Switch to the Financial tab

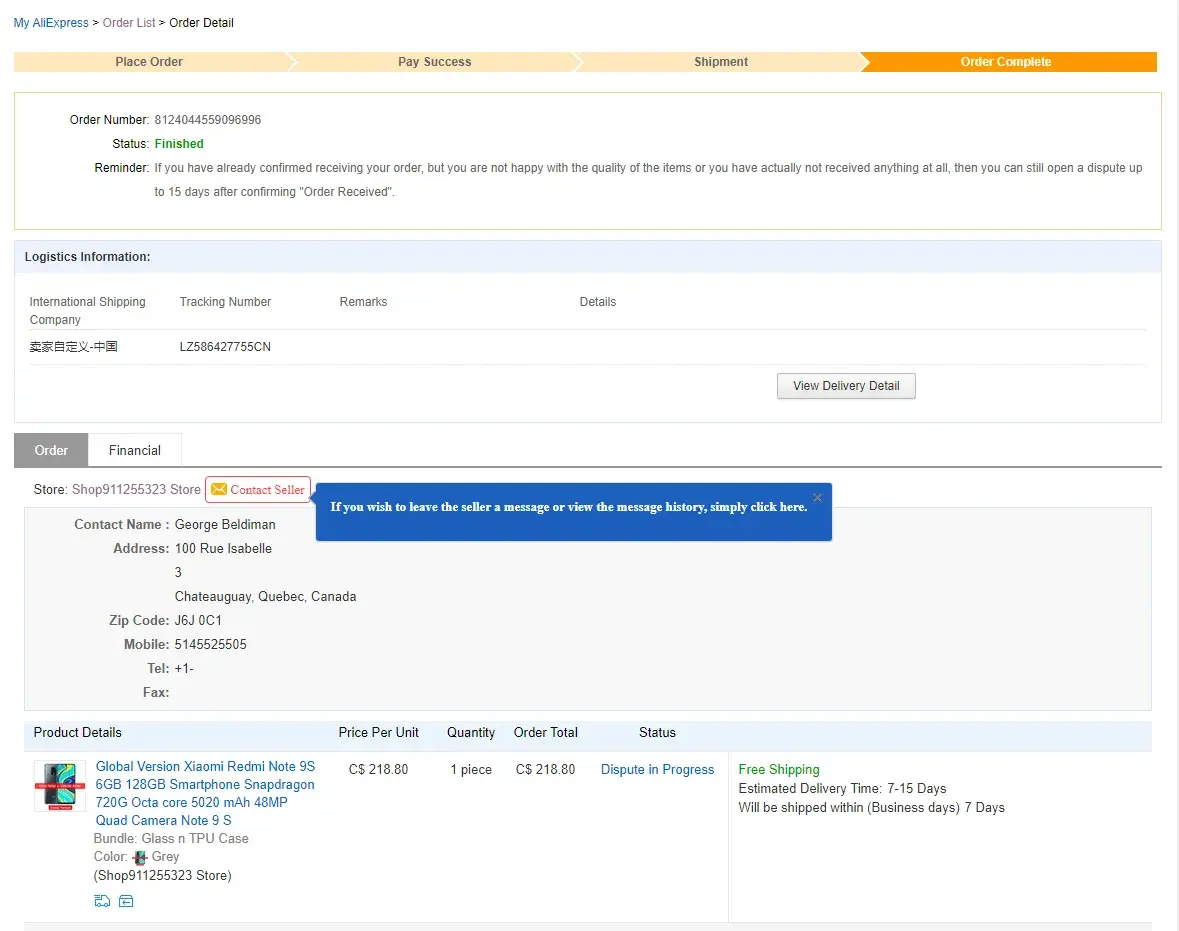click(x=135, y=450)
